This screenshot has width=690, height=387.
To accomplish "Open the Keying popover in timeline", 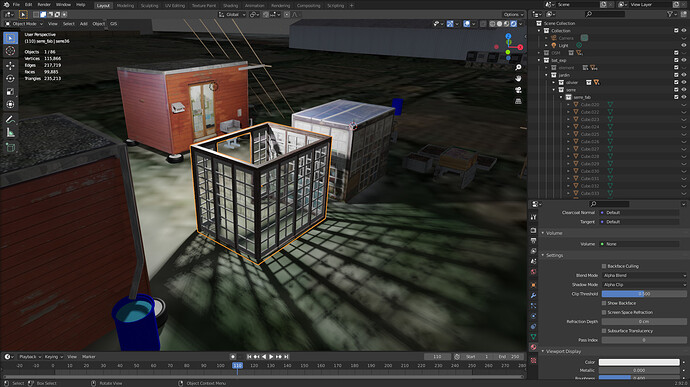I will [x=54, y=357].
